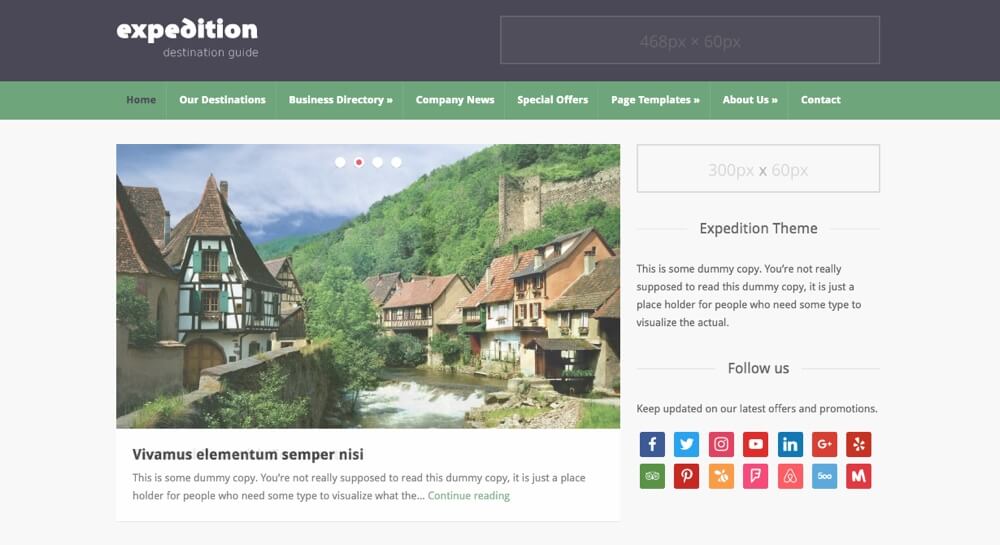Click the Pinterest icon

pos(686,476)
